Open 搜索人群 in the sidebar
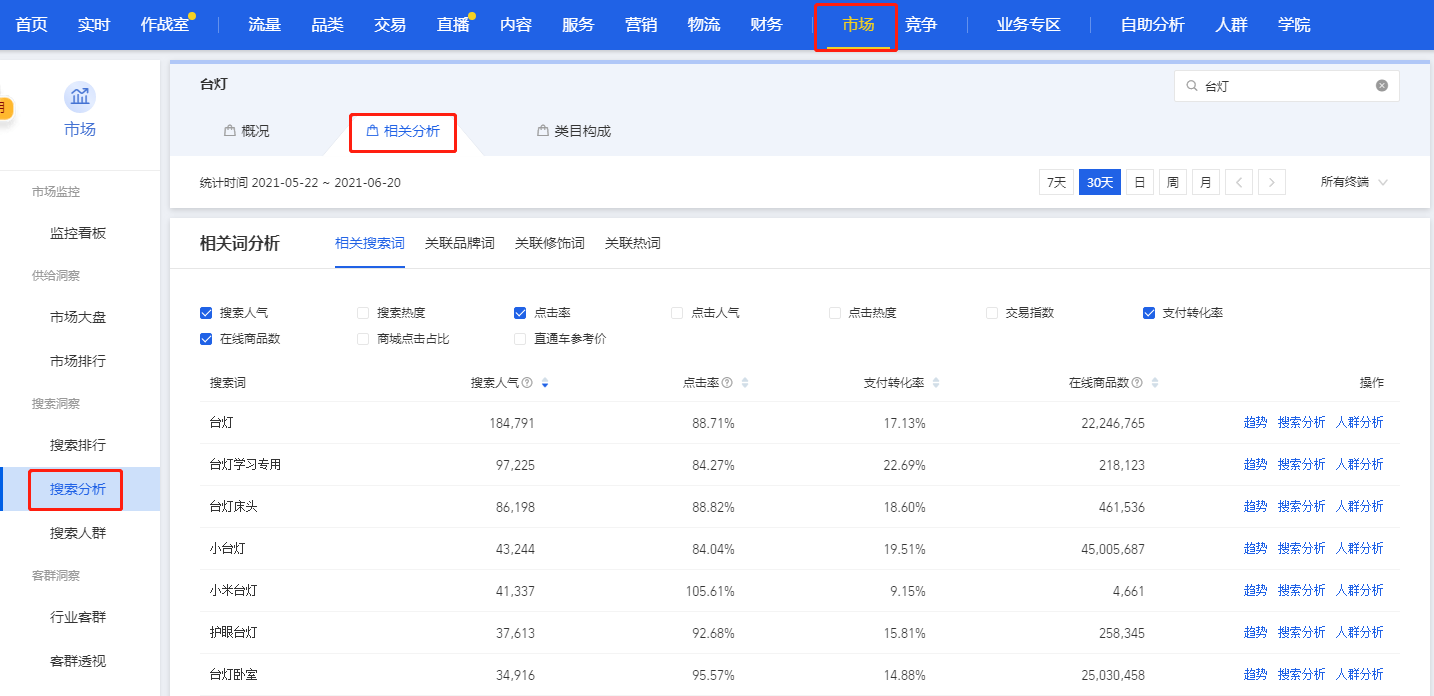The image size is (1434, 696). tap(78, 533)
